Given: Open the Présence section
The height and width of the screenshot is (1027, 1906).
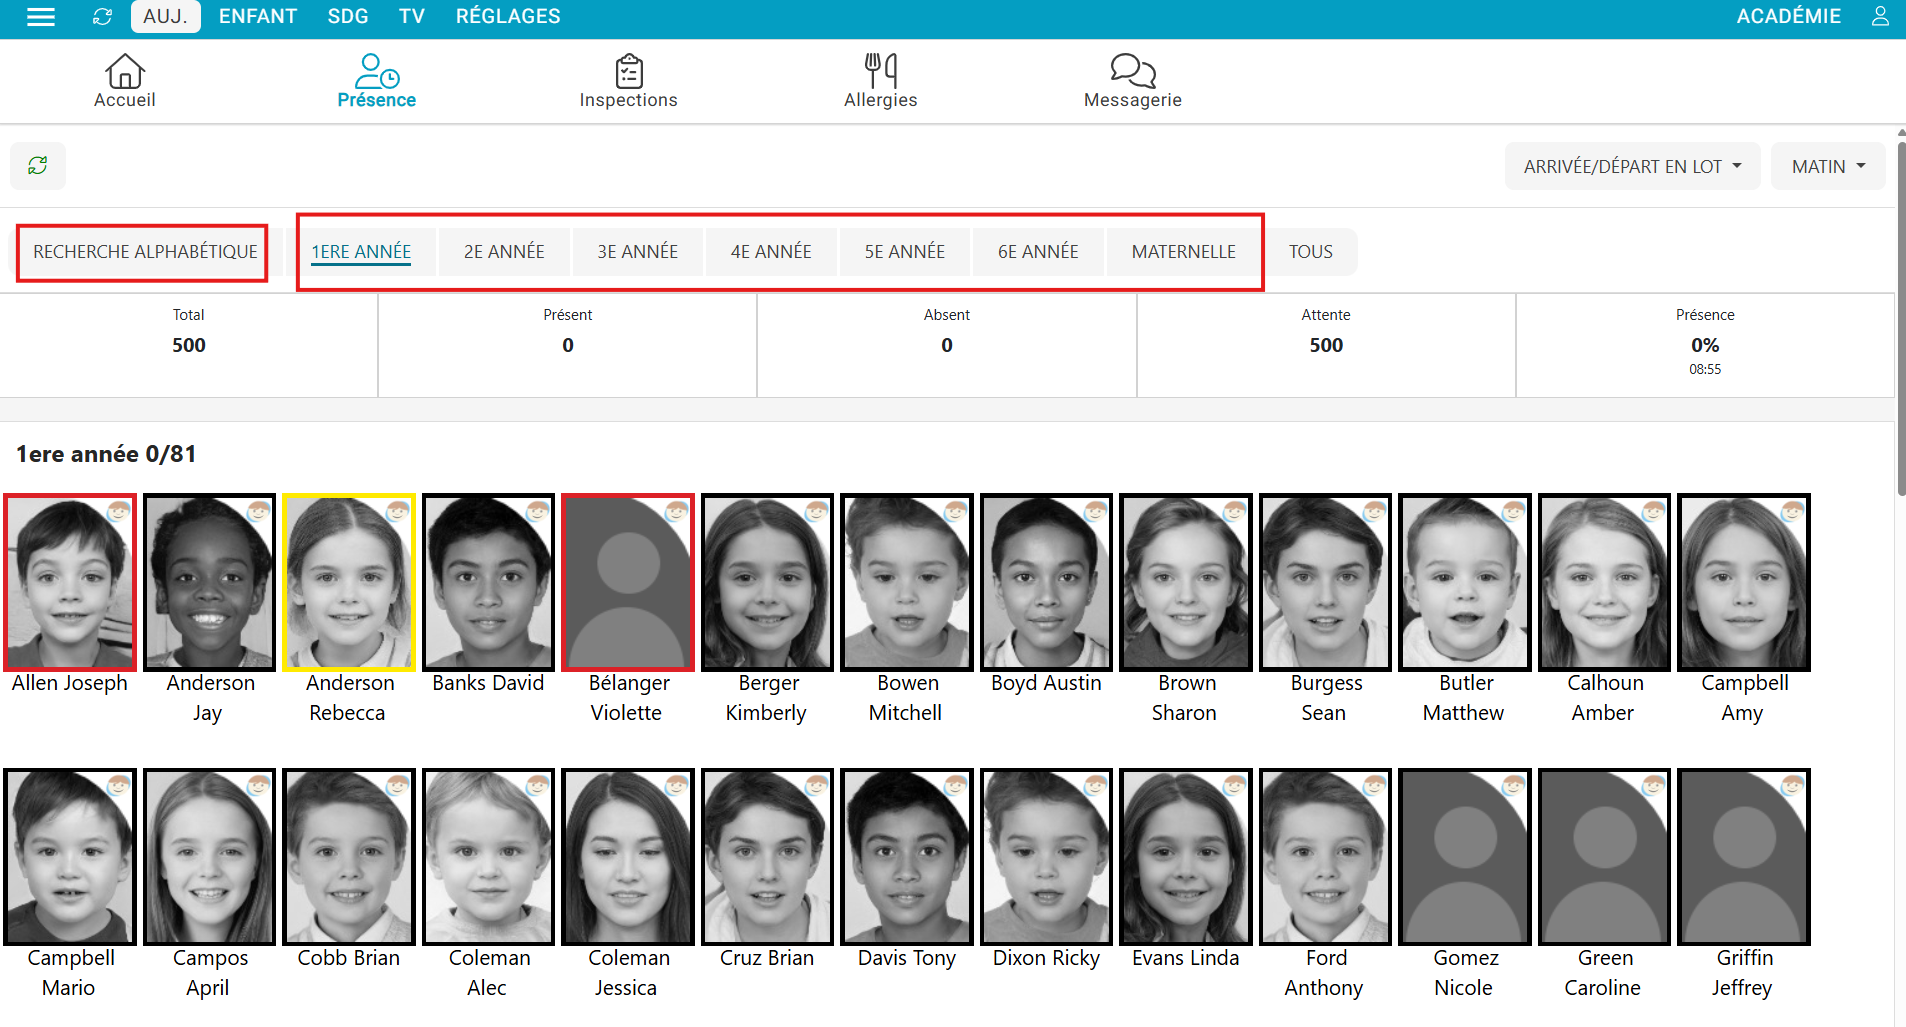Looking at the screenshot, I should coord(376,80).
